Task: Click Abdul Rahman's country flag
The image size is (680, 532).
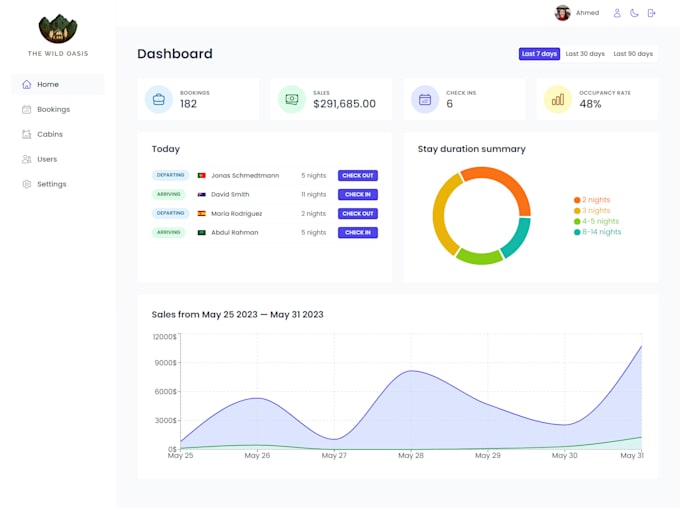Action: pyautogui.click(x=202, y=233)
